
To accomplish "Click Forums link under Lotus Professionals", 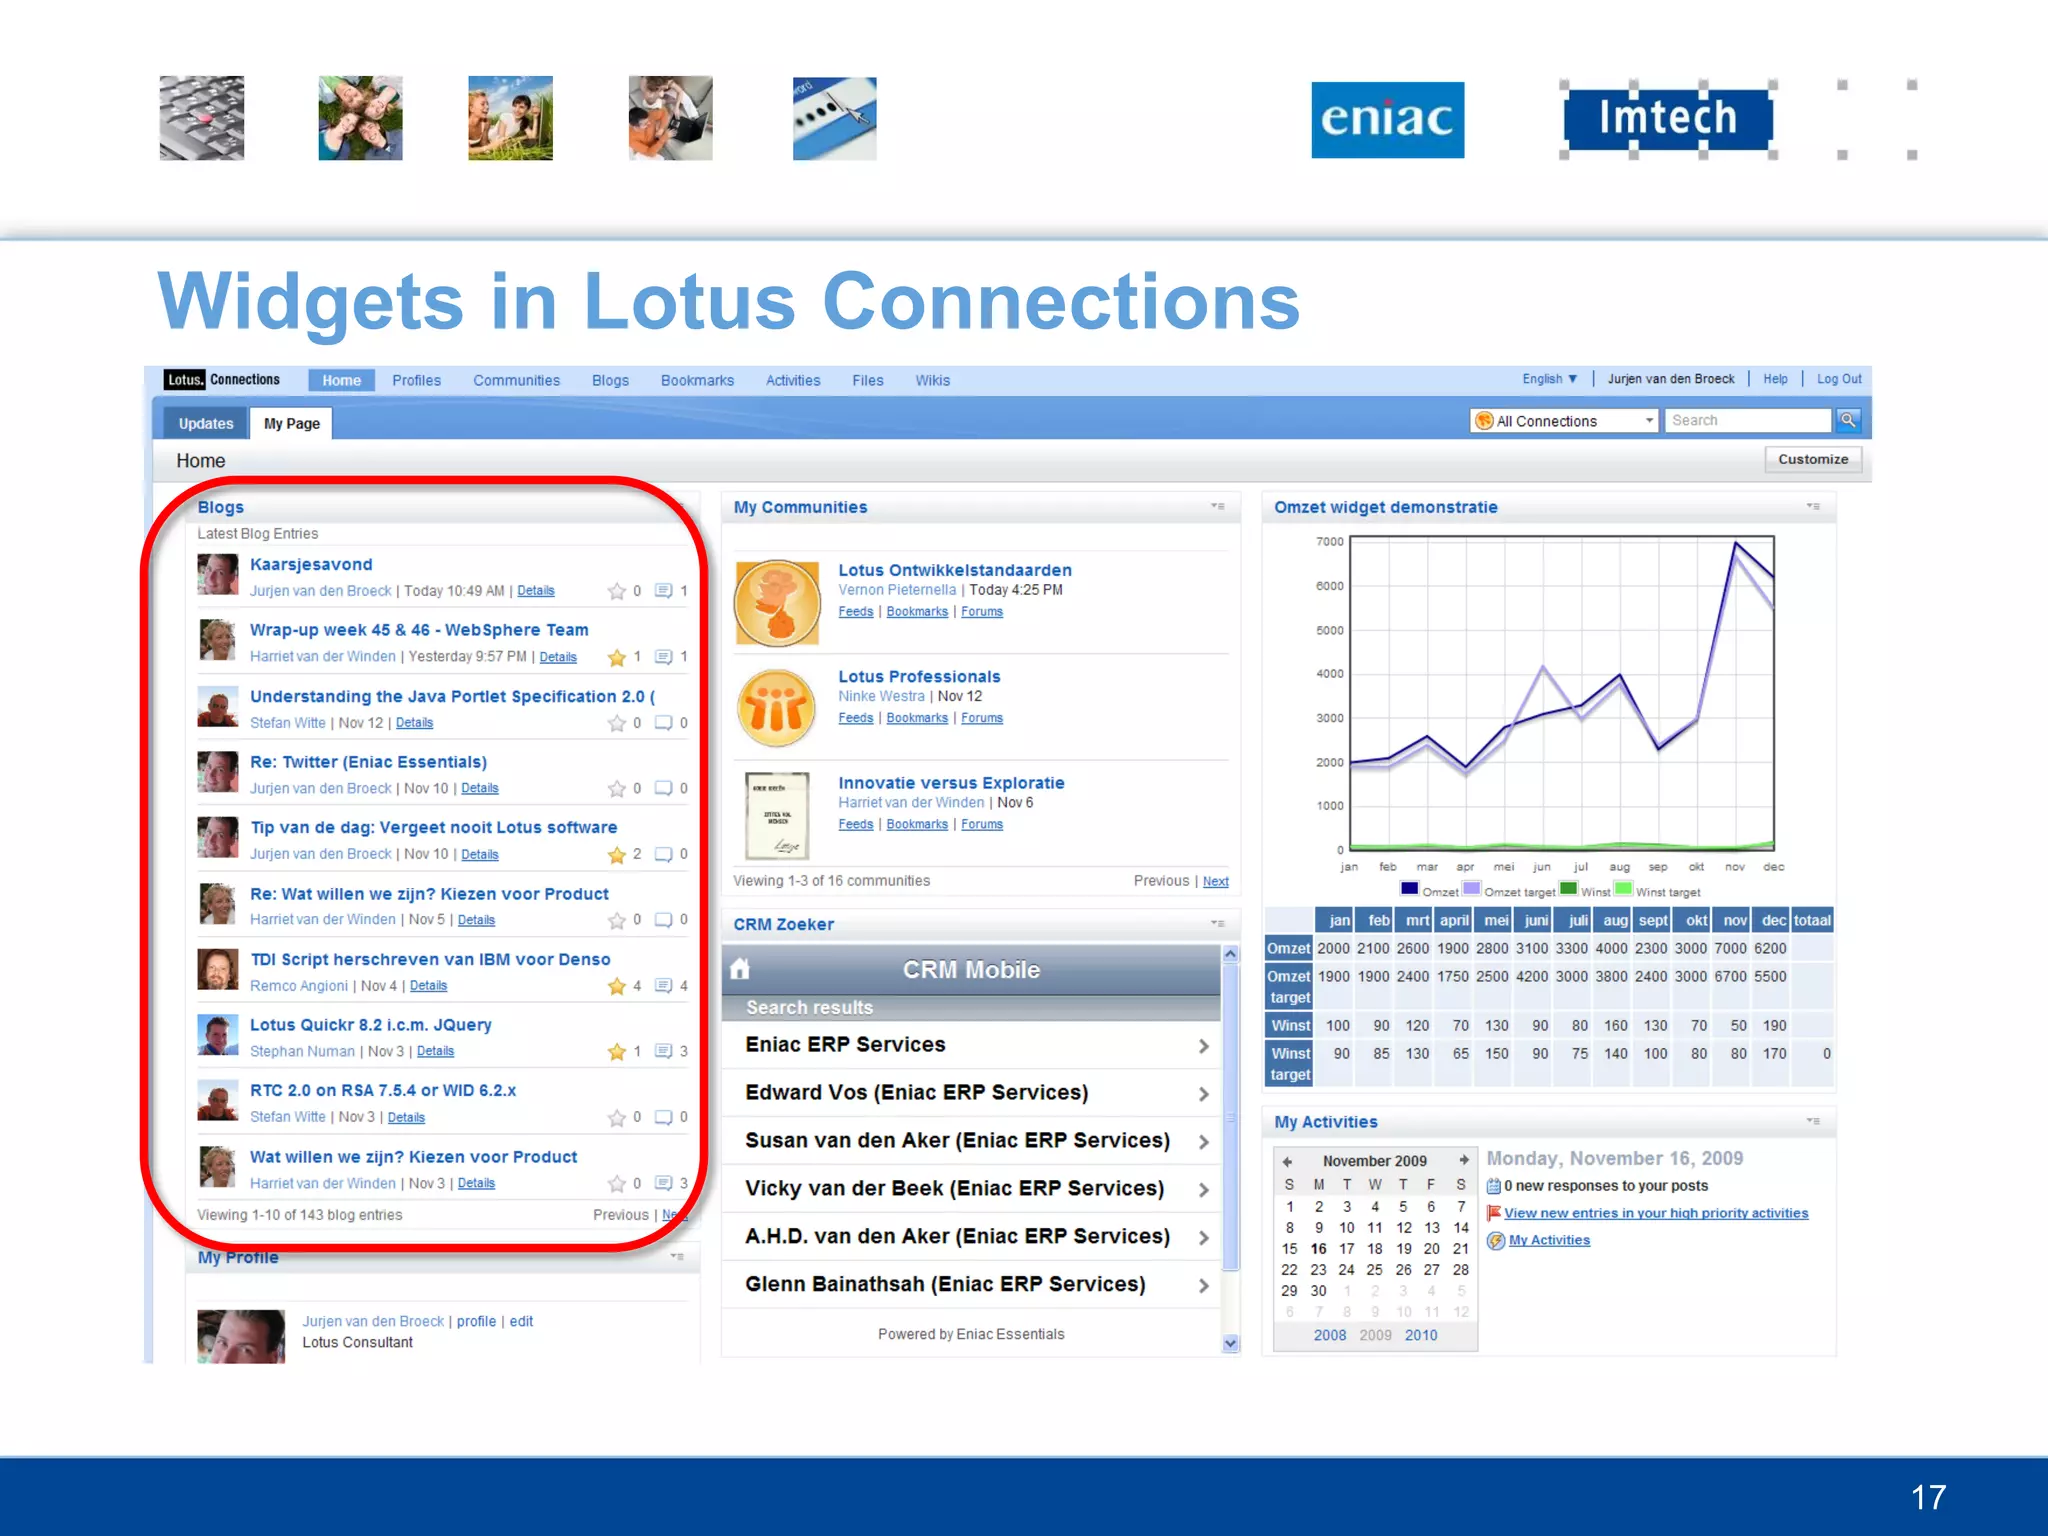I will coord(981,718).
